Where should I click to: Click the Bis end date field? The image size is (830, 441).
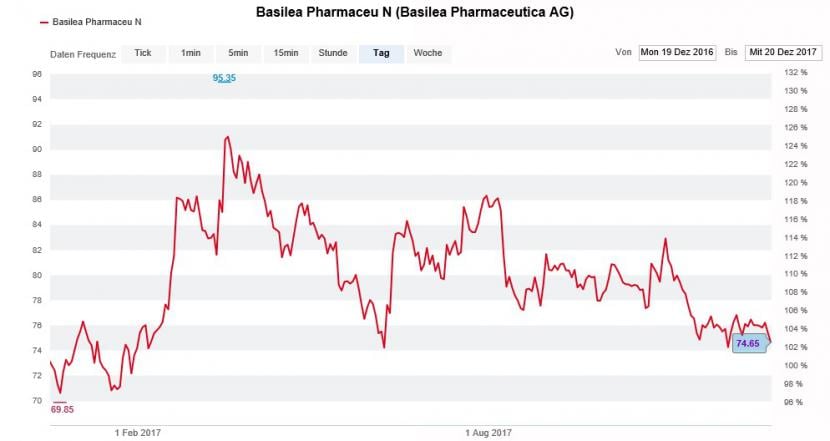(x=783, y=53)
